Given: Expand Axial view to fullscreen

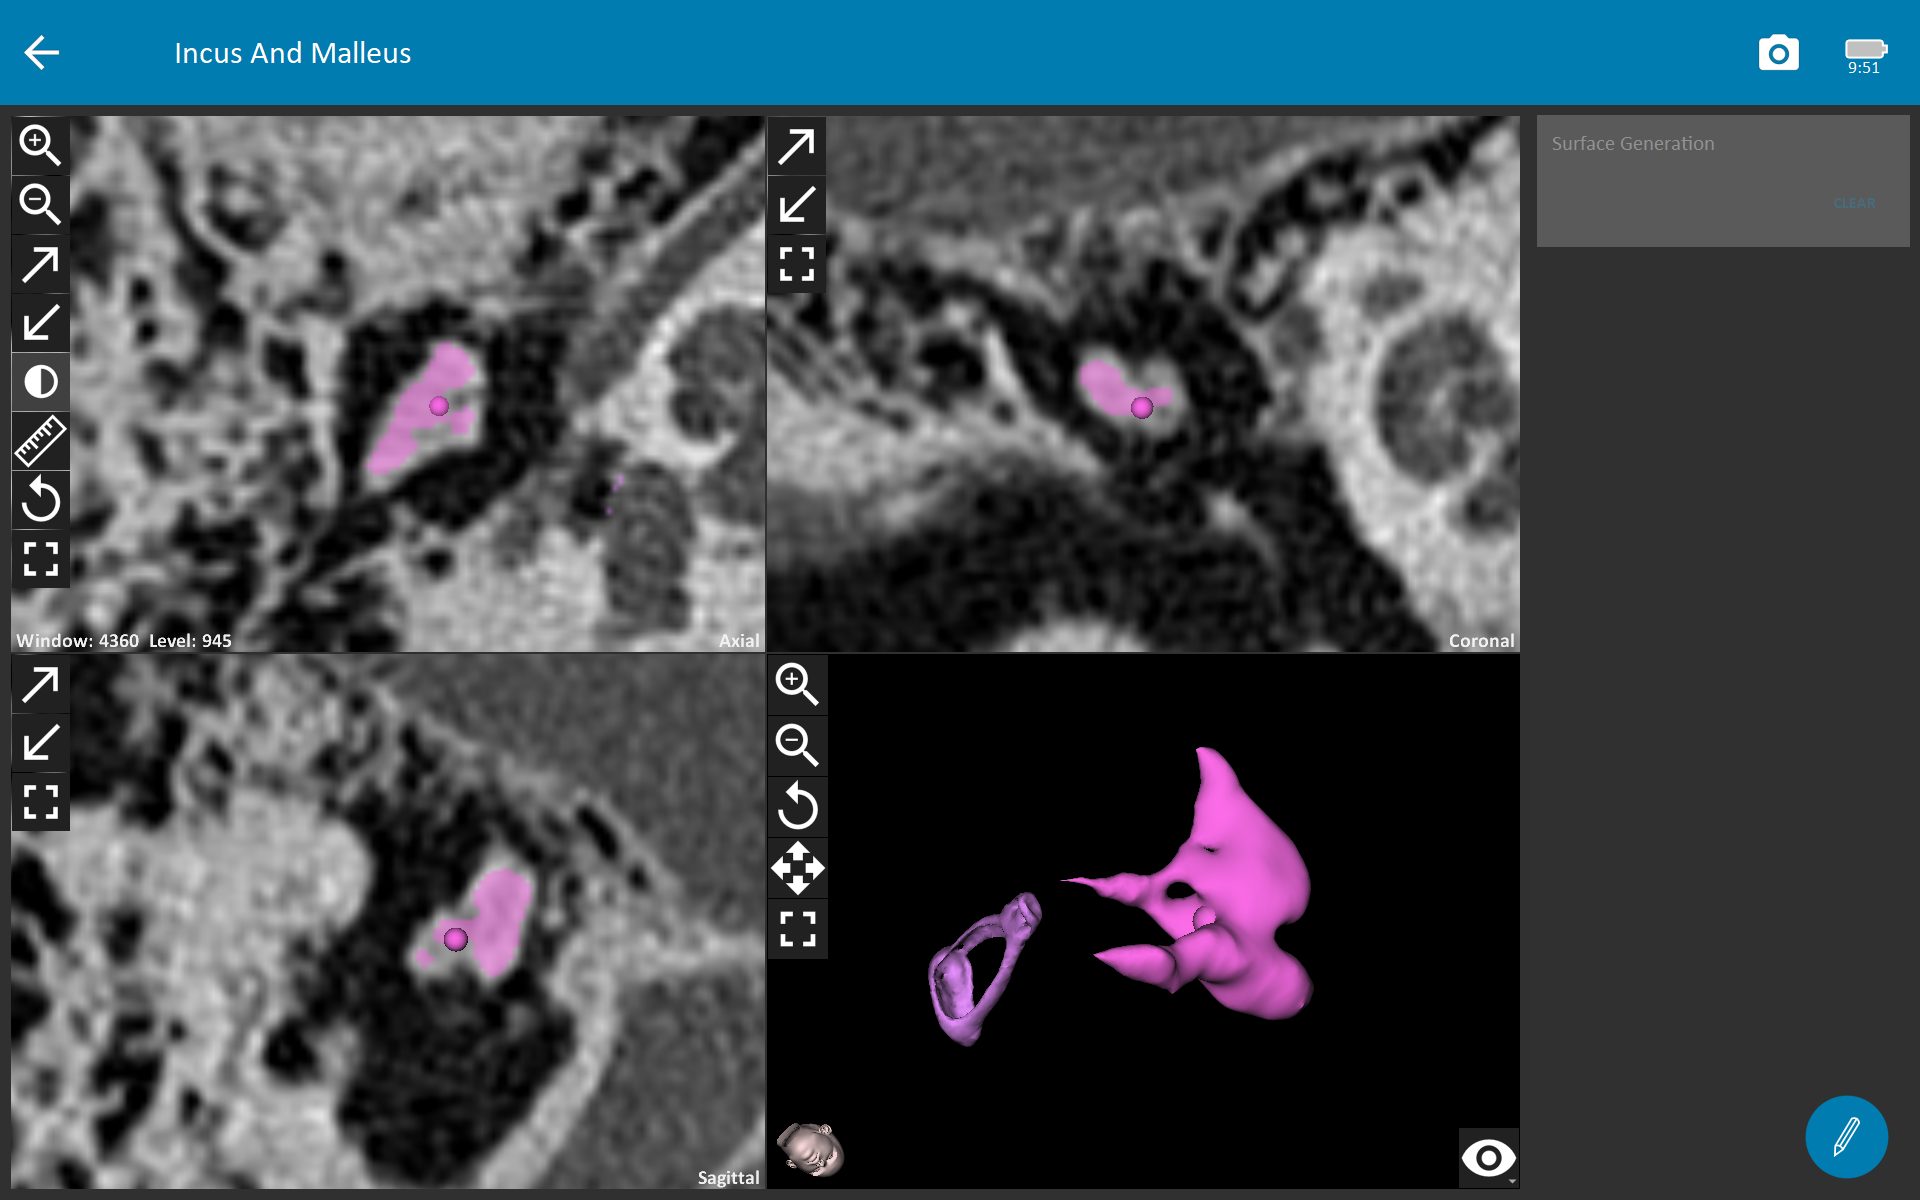Looking at the screenshot, I should [40, 559].
